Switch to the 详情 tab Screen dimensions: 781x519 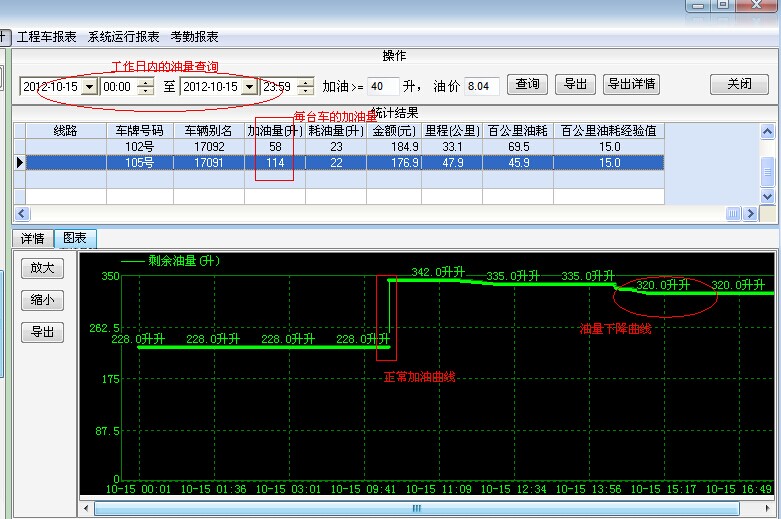point(32,239)
